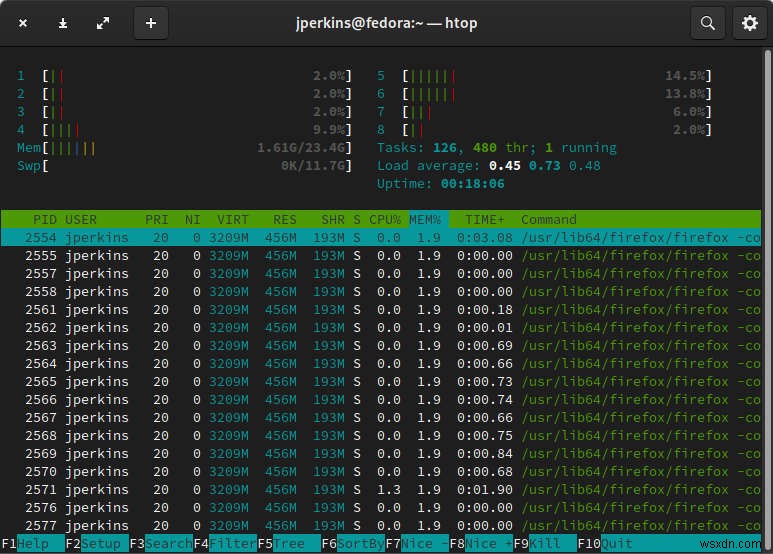
Task: Click F10 Quit in function bar
Action: (x=605, y=544)
